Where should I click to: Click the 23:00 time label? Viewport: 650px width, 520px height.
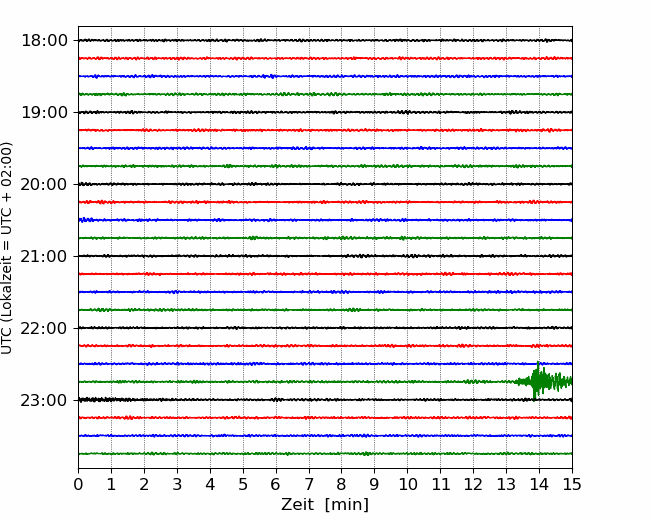[x=44, y=401]
